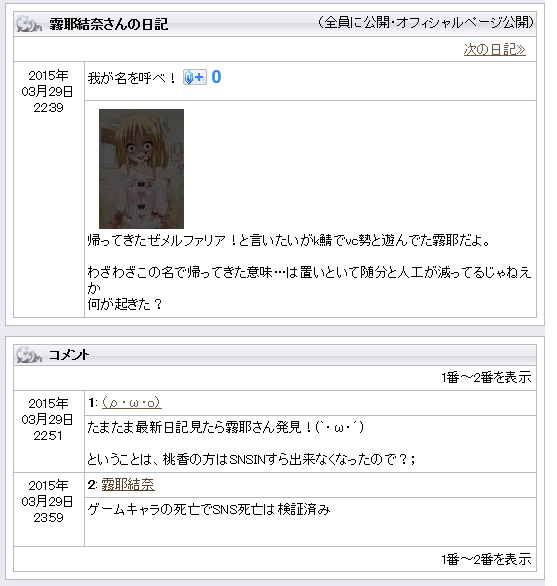Click the swirl icon beside 霧耶結奈さんの日記
The image size is (557, 586).
[x=28, y=24]
